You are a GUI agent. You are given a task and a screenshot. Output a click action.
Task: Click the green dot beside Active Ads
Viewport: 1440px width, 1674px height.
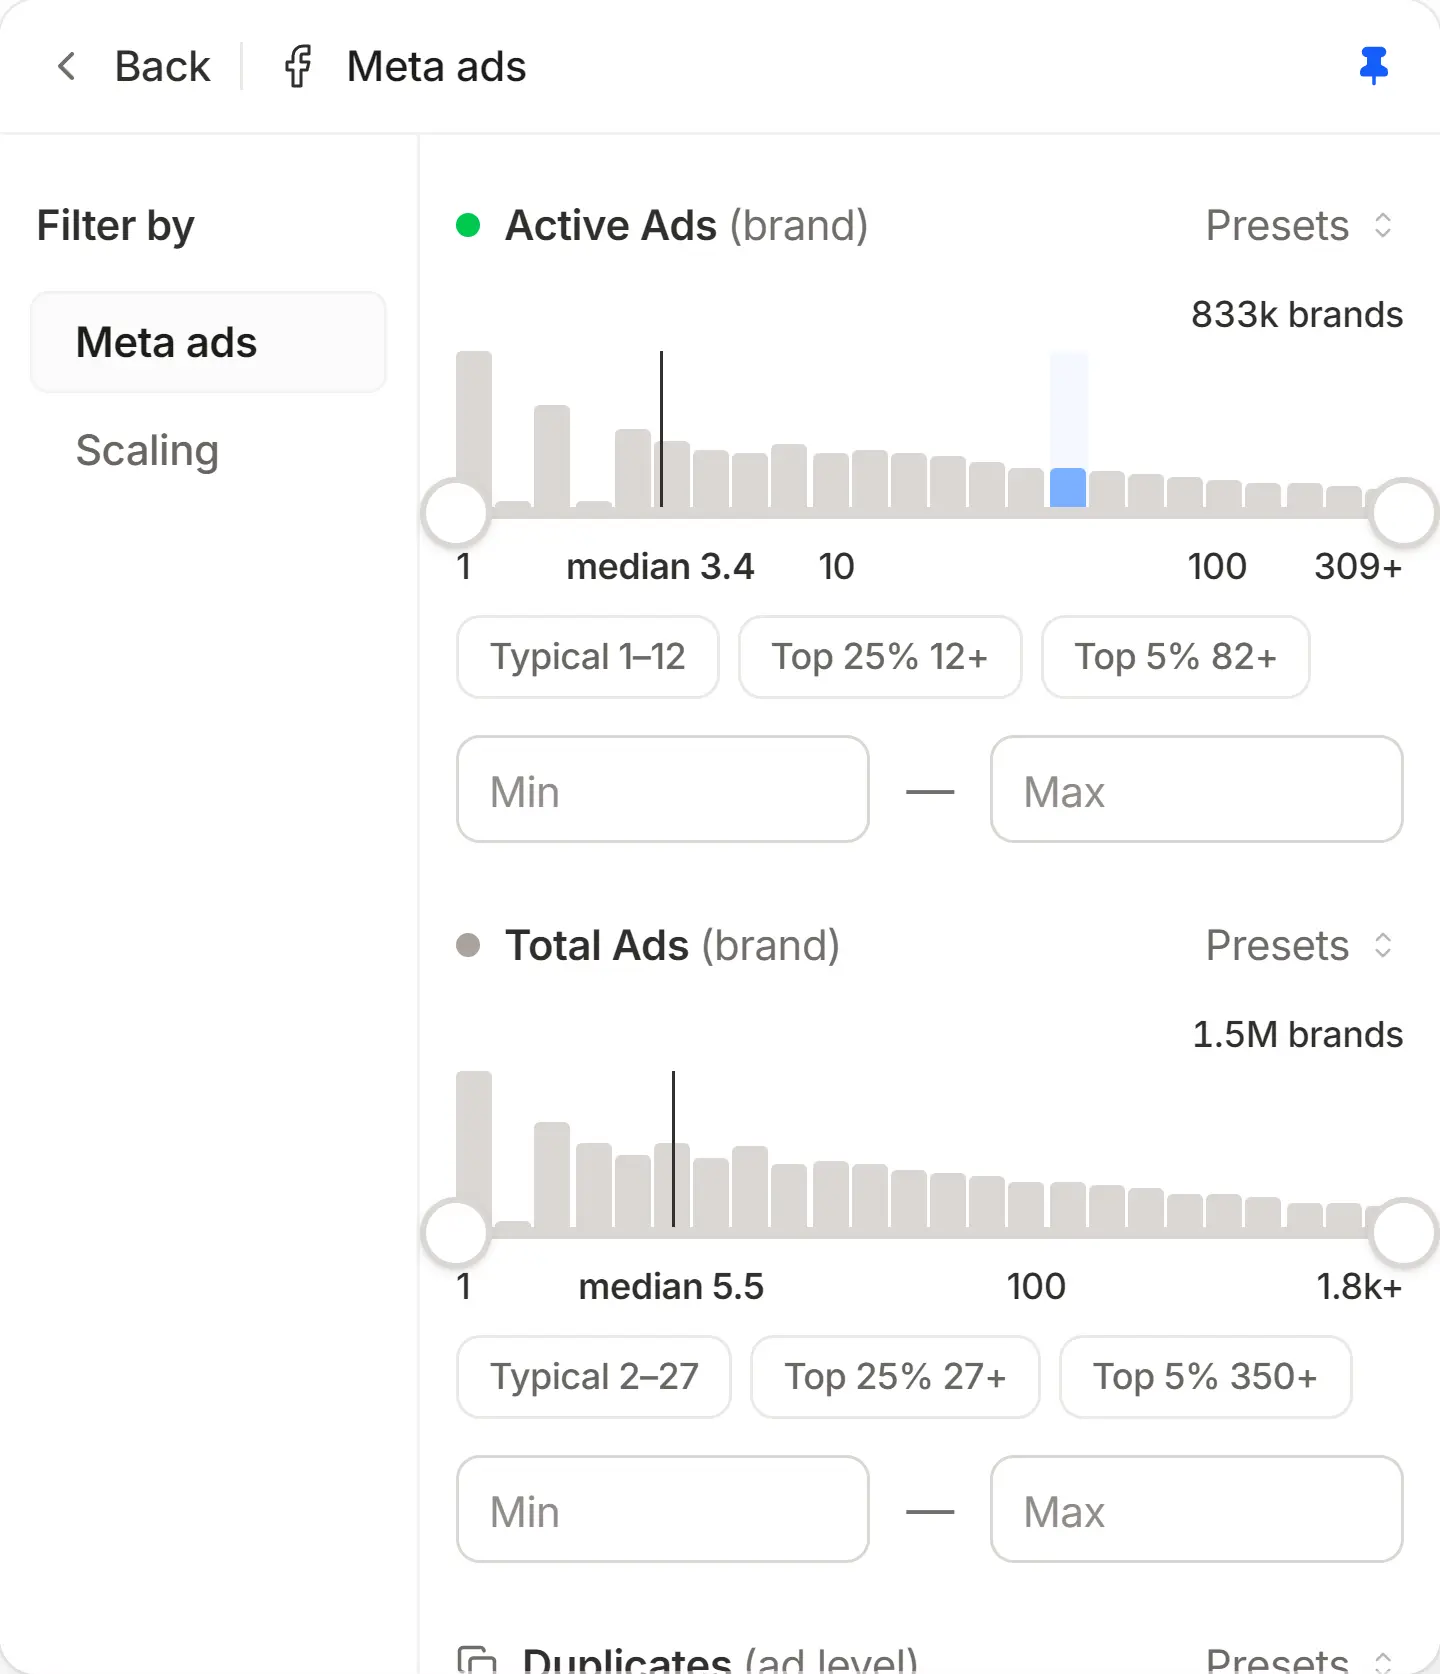tap(468, 225)
